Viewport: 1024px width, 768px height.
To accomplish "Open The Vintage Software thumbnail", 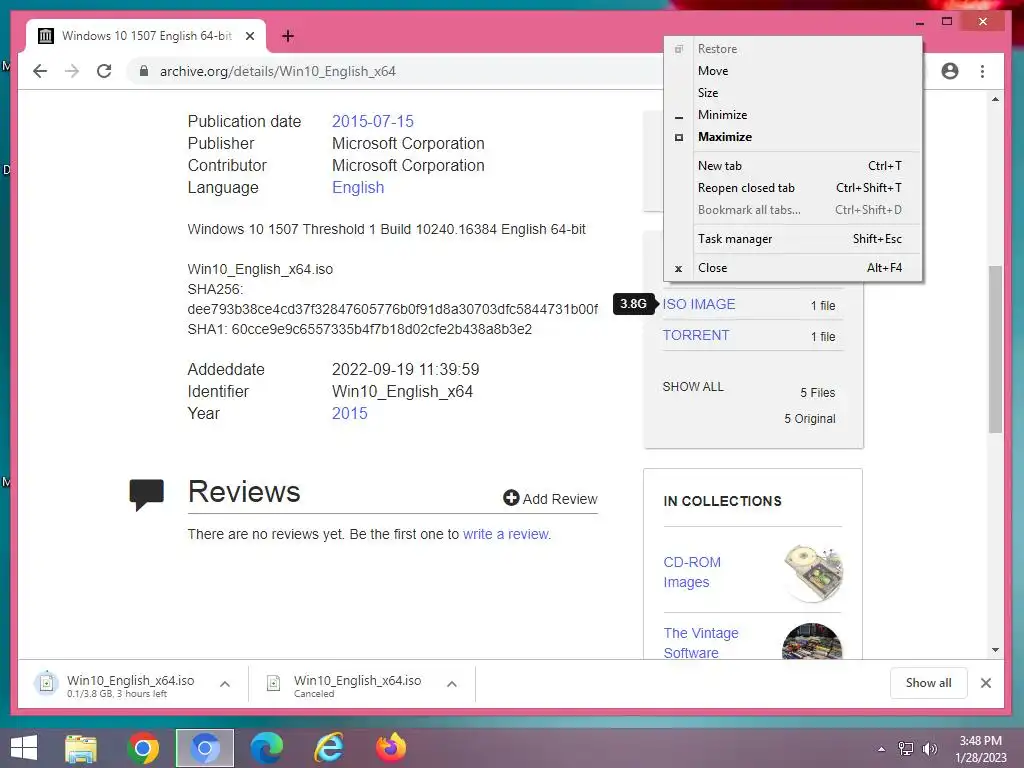I will (812, 641).
